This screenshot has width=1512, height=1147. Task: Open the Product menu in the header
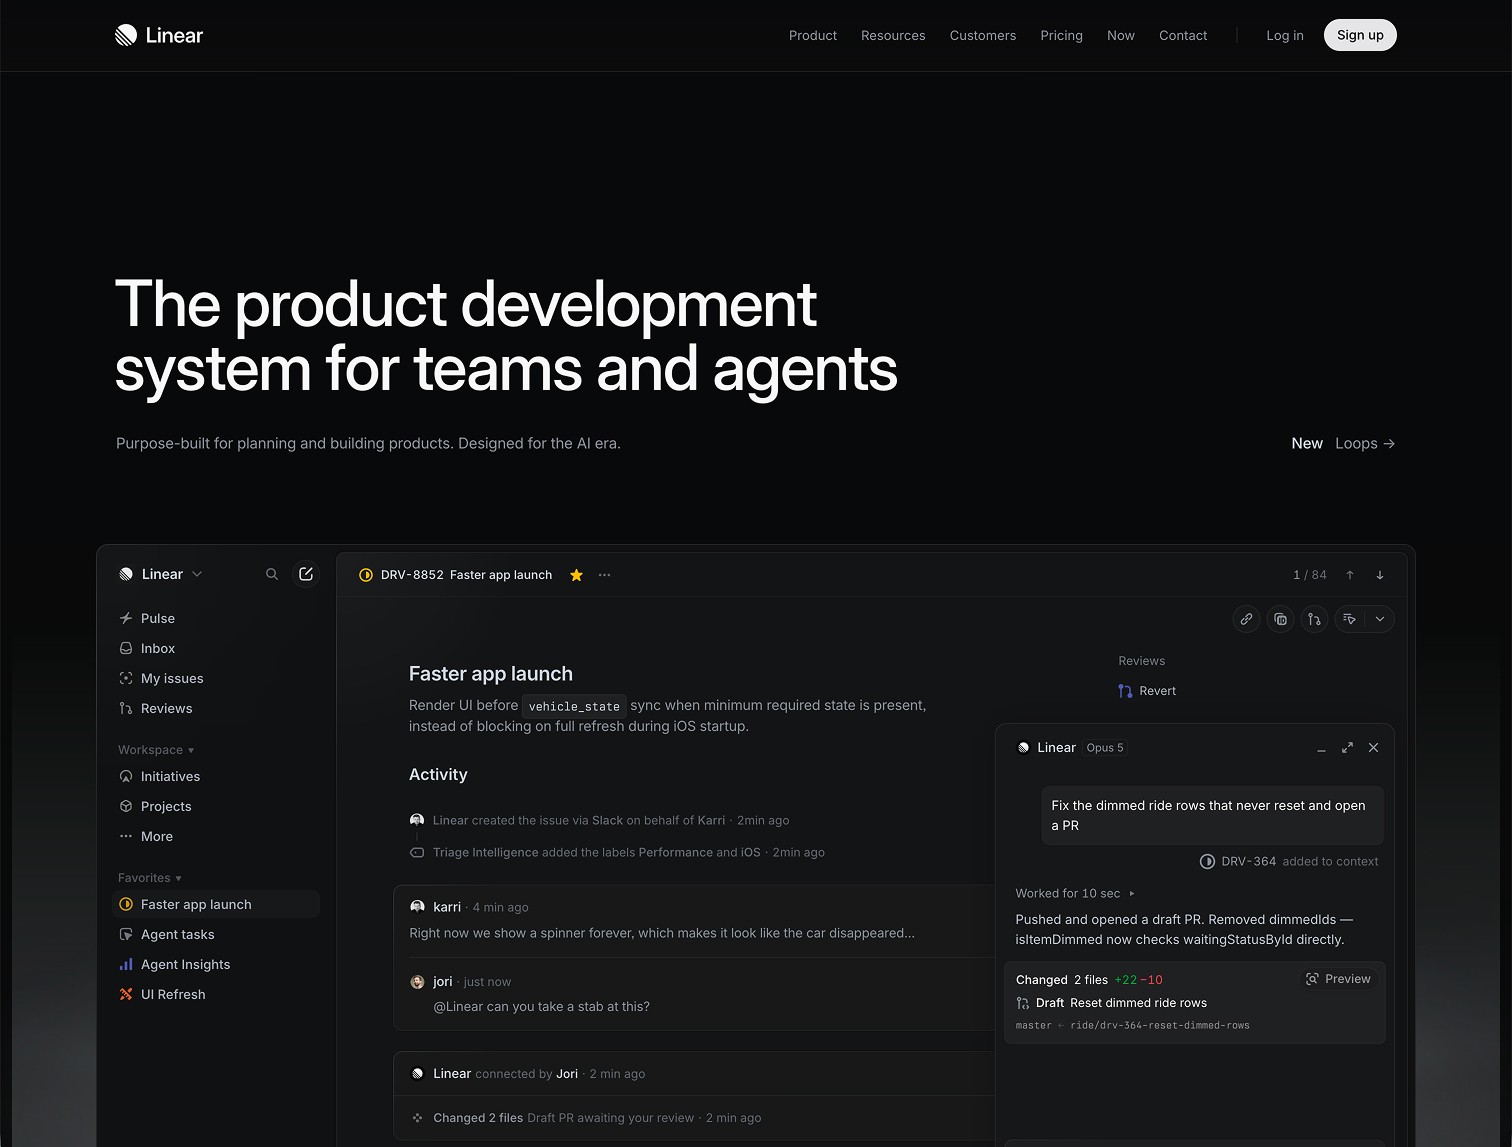coord(813,35)
